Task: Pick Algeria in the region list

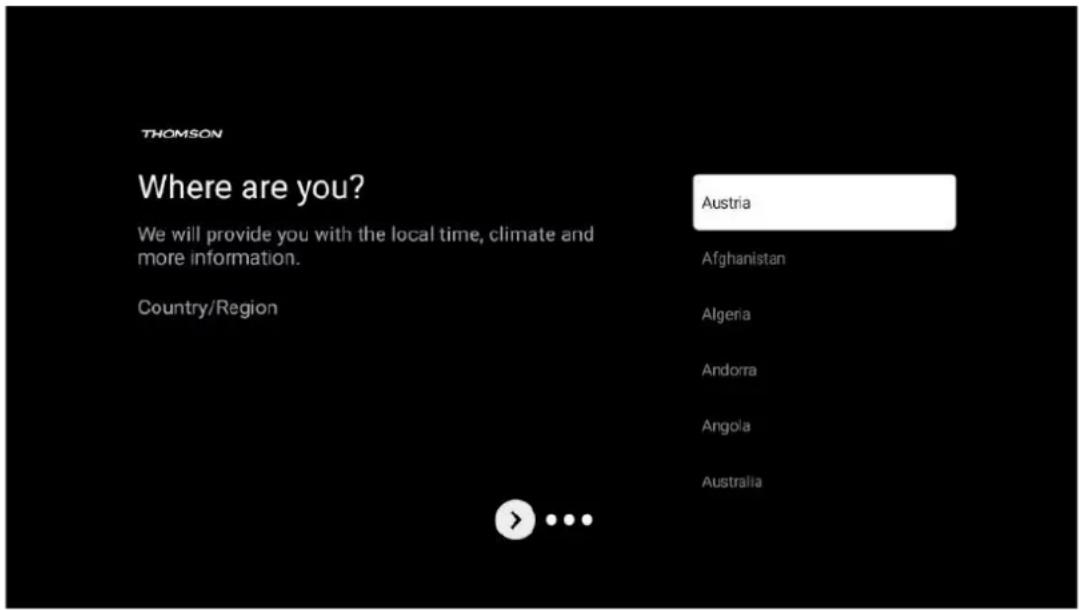Action: [725, 315]
